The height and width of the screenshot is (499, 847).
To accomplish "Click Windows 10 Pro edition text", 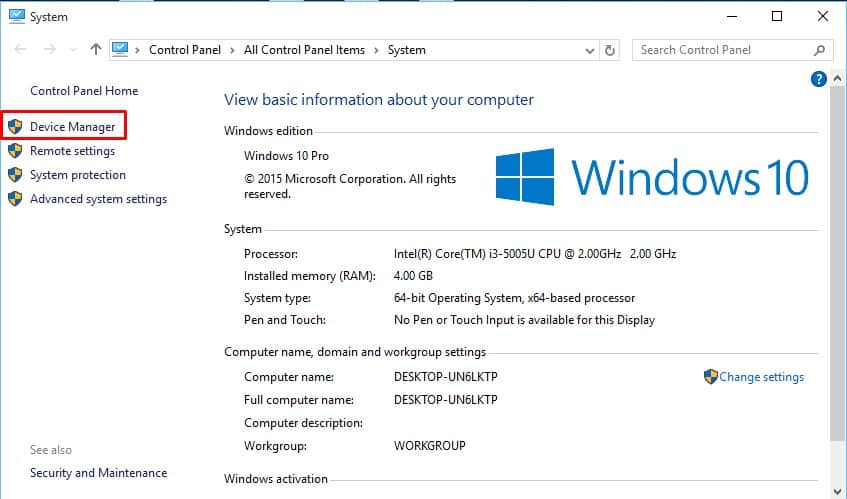I will point(286,156).
